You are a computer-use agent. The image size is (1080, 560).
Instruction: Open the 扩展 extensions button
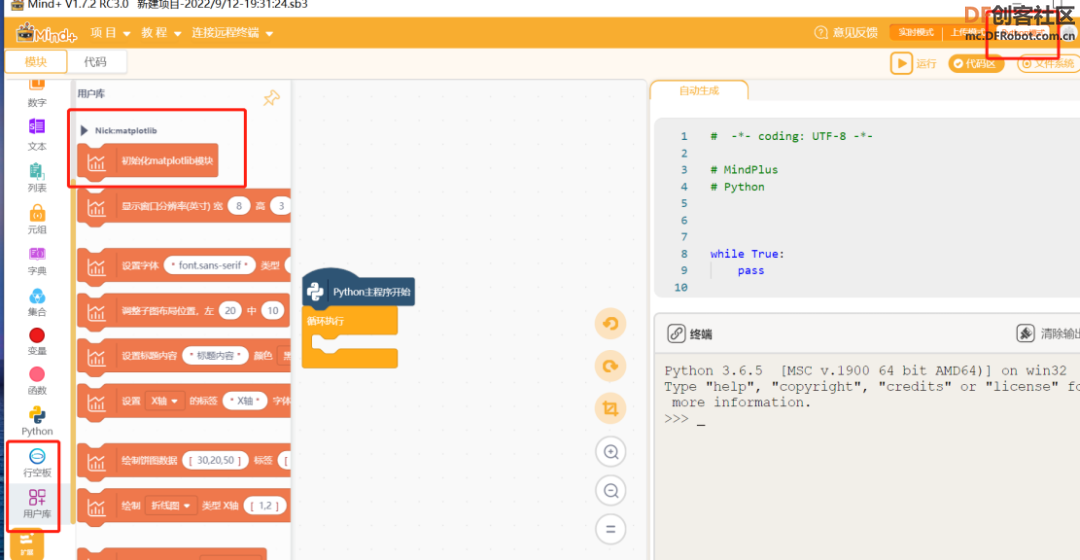click(27, 544)
